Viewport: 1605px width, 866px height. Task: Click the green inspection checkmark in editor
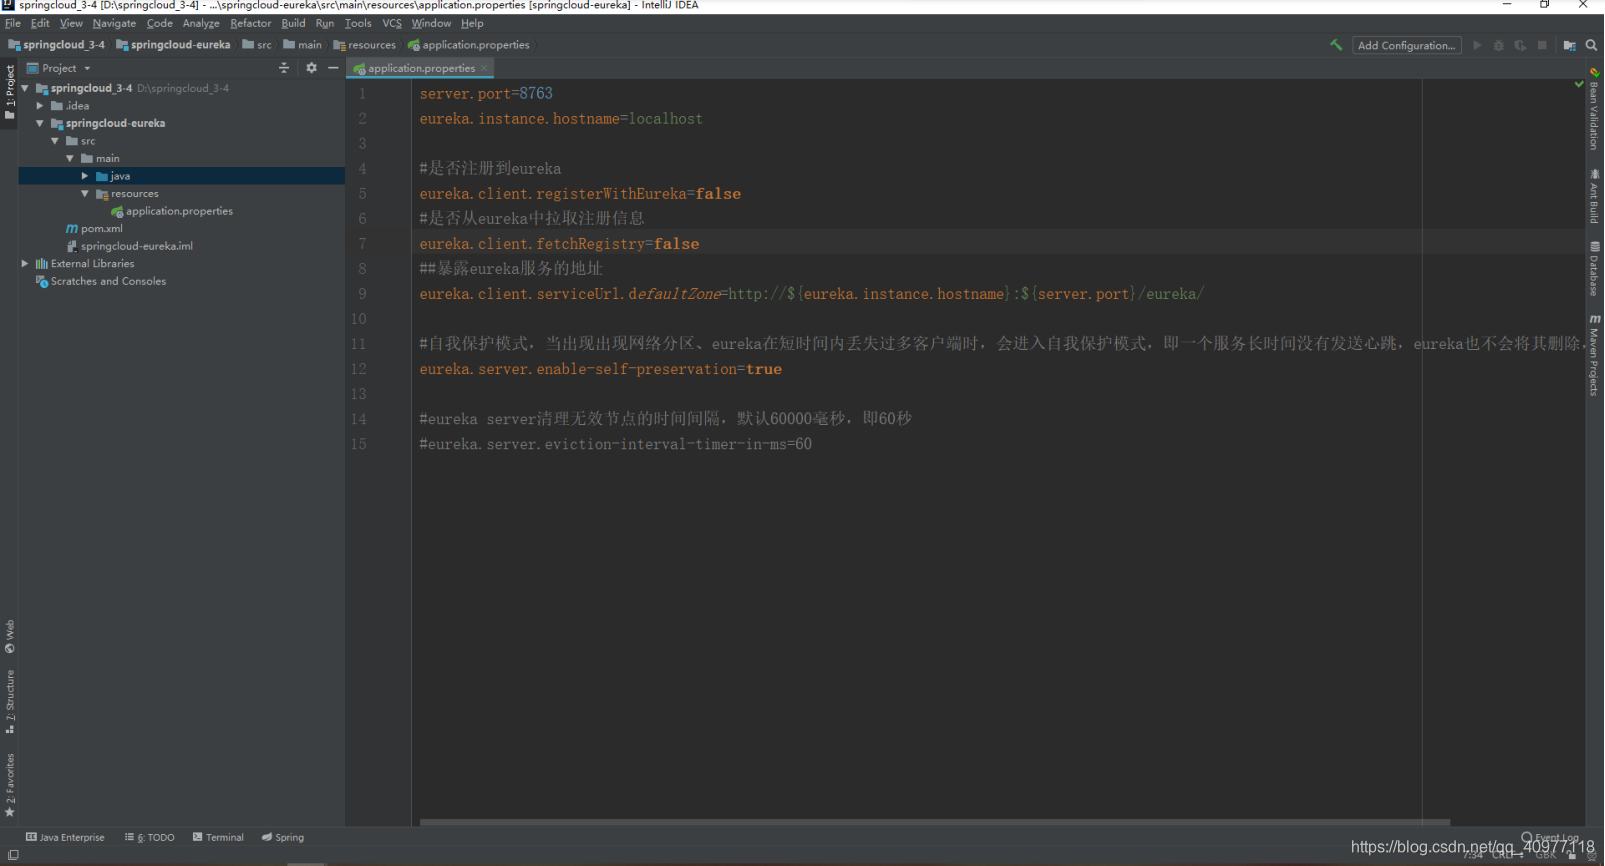[1579, 84]
